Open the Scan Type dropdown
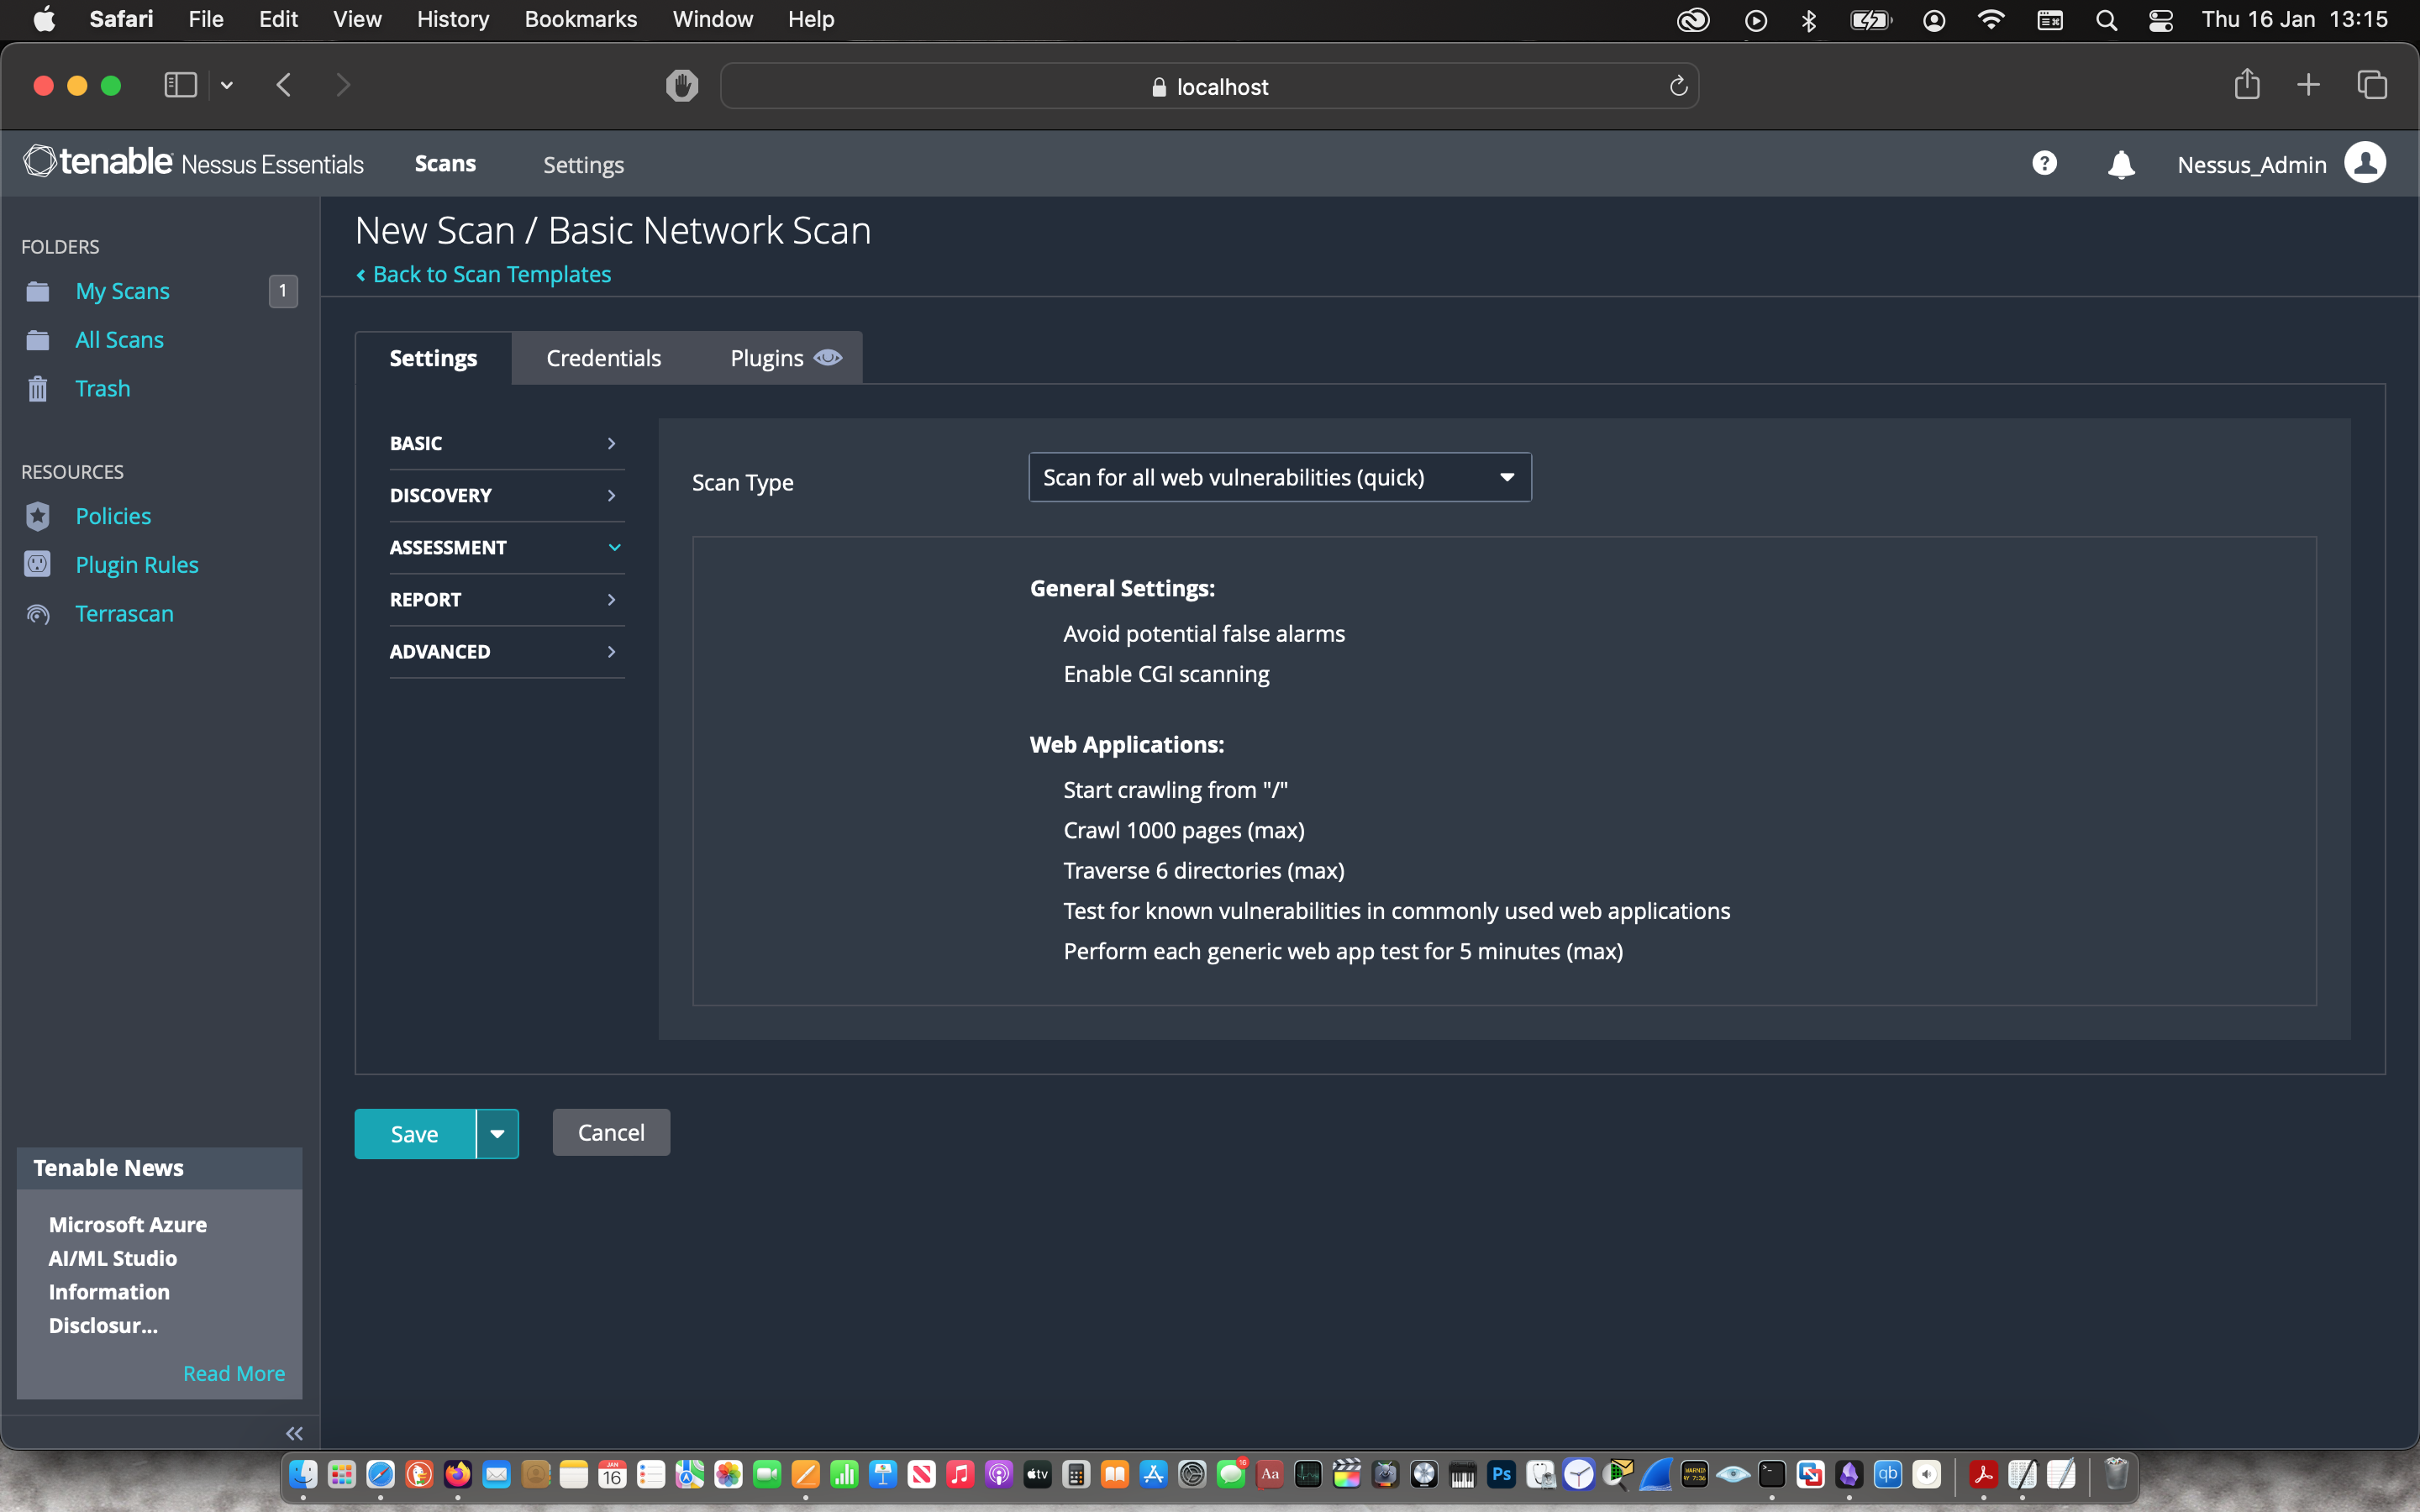 tap(1279, 478)
